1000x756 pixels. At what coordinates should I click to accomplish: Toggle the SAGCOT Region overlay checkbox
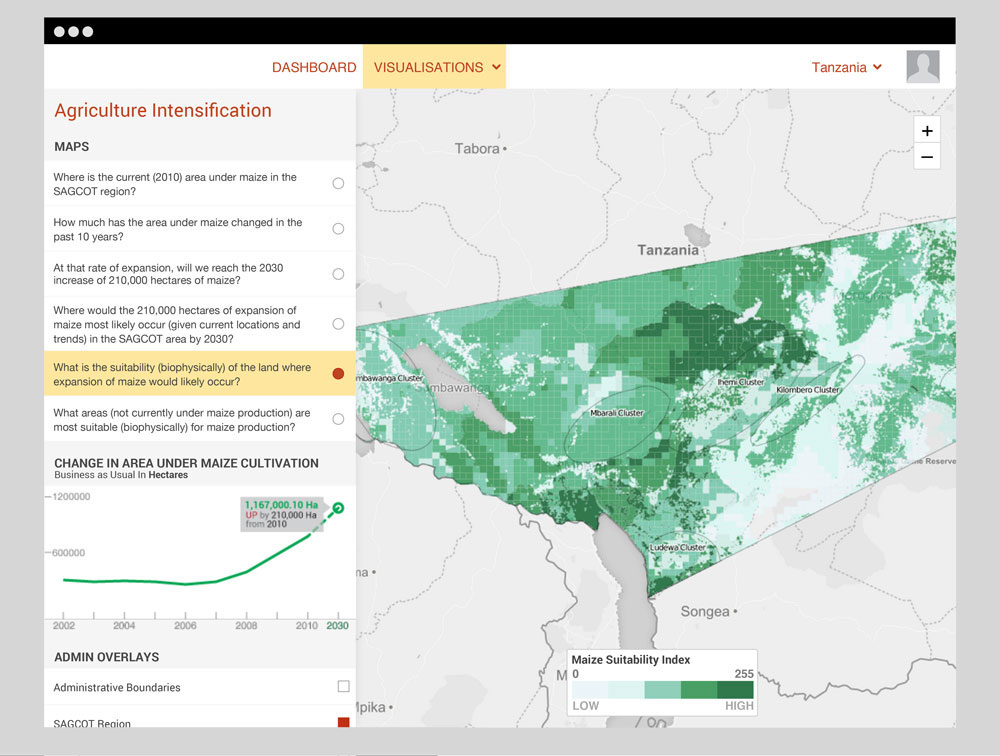[343, 722]
